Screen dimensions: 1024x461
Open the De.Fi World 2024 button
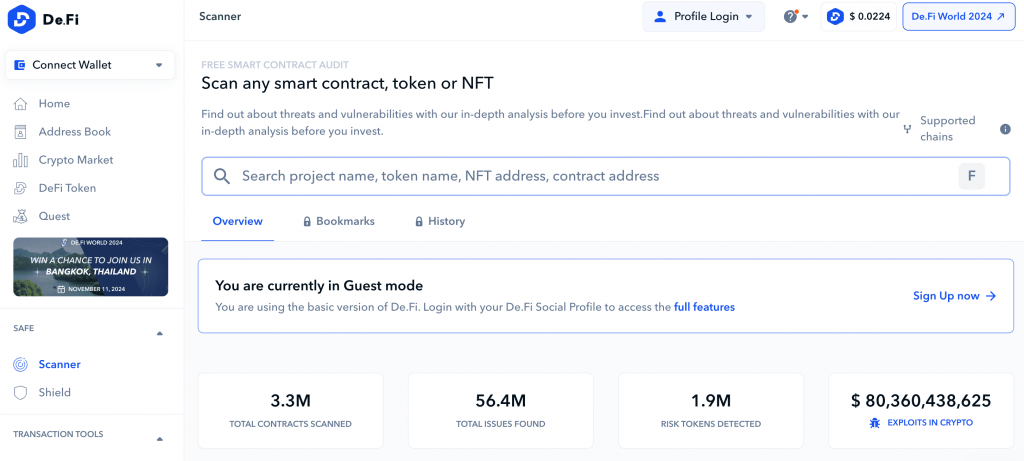pyautogui.click(x=958, y=17)
